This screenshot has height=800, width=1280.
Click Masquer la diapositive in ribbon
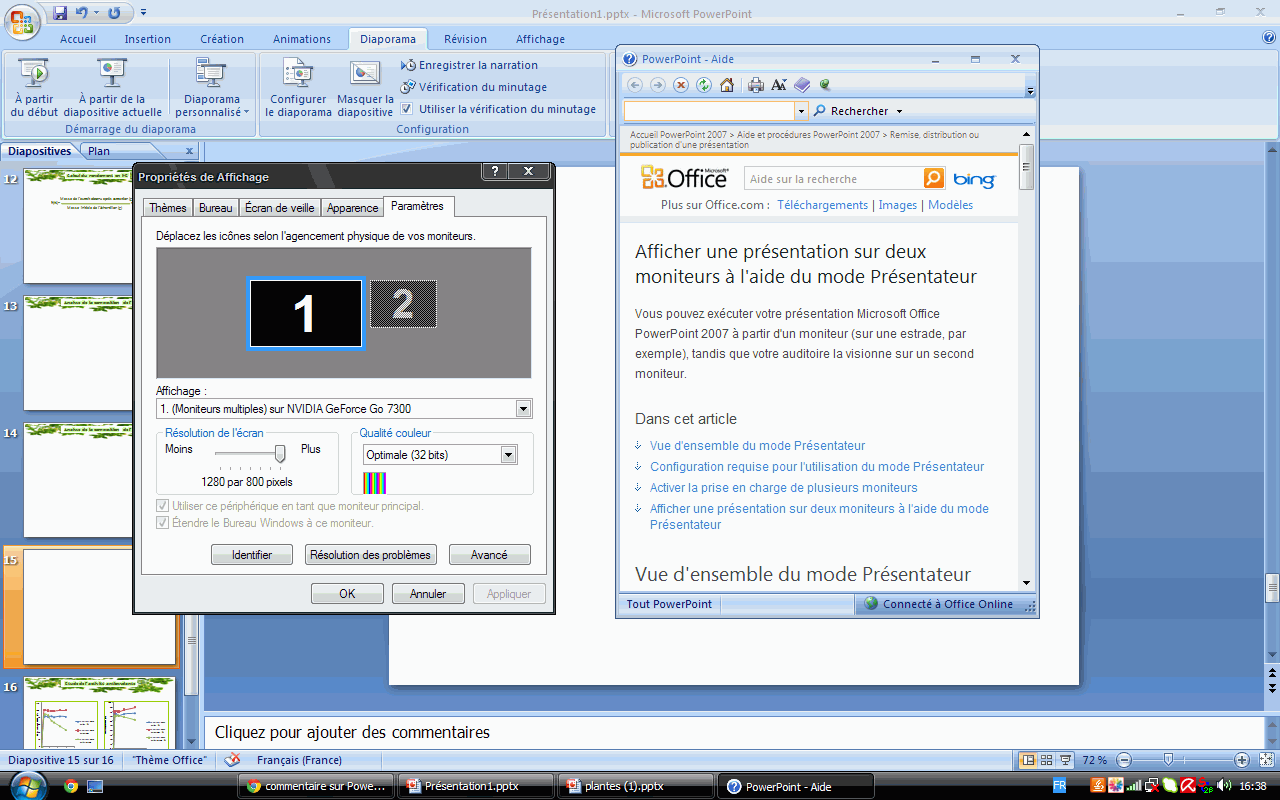pyautogui.click(x=365, y=88)
